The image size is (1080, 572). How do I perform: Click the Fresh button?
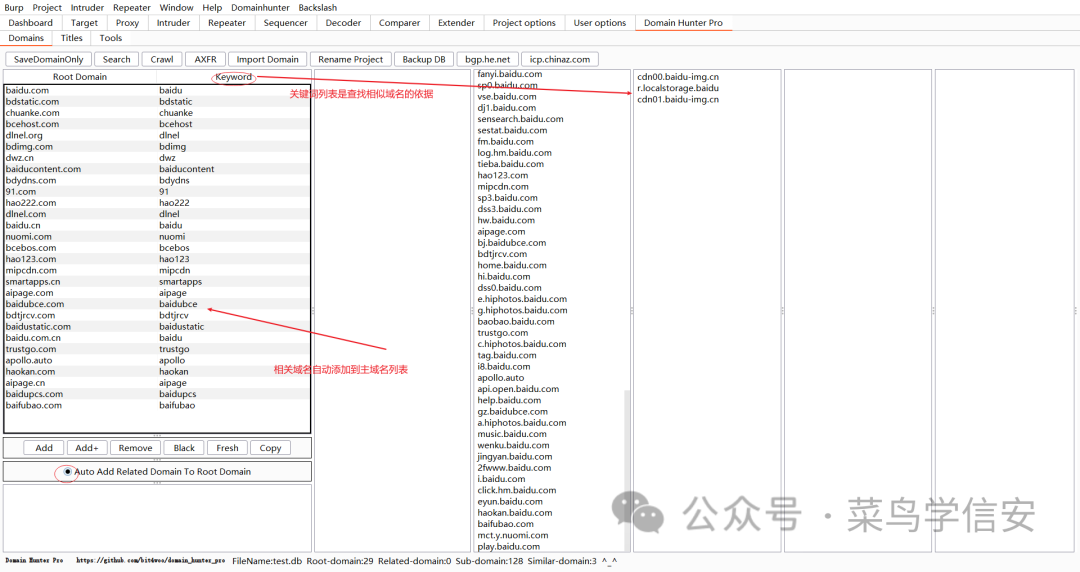tap(227, 448)
